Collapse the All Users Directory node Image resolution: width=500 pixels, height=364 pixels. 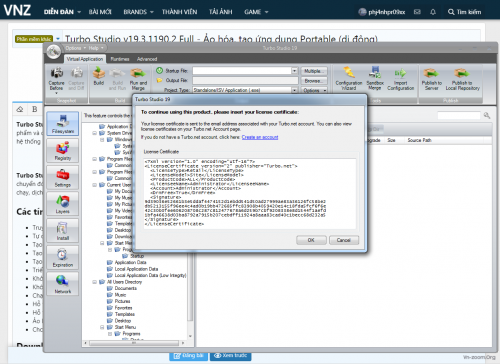coord(95,282)
